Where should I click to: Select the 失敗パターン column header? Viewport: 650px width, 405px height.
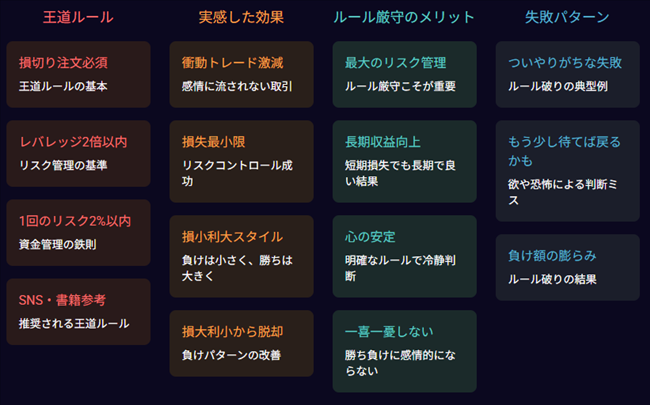[567, 17]
